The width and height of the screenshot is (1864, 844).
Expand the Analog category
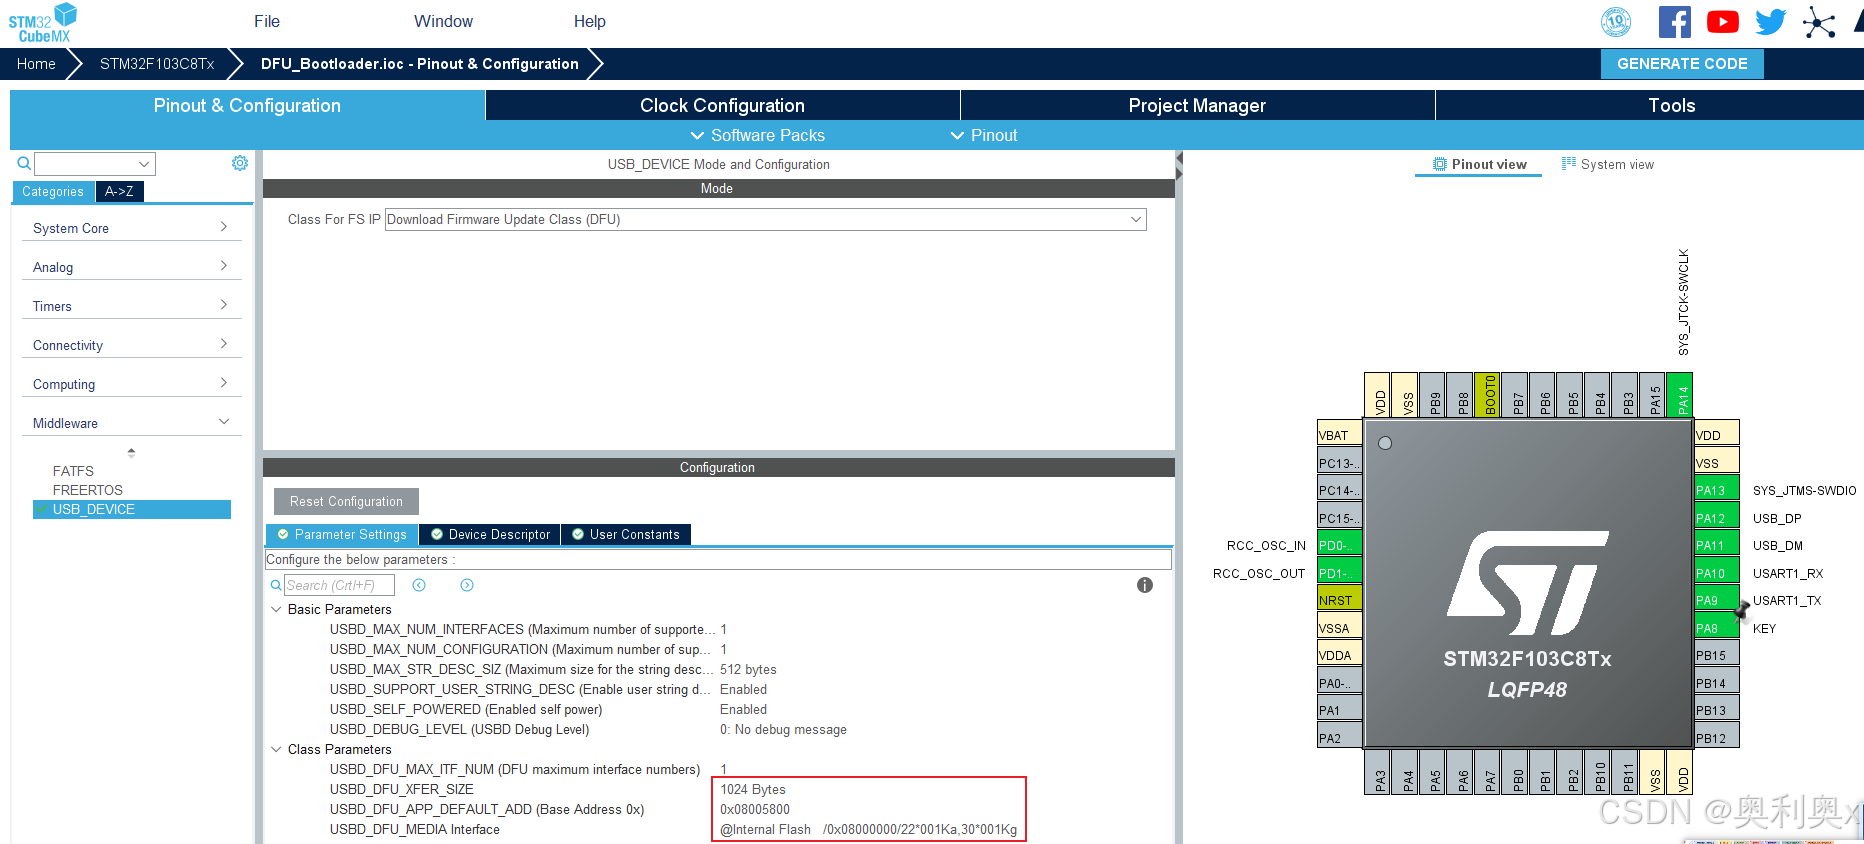point(131,267)
